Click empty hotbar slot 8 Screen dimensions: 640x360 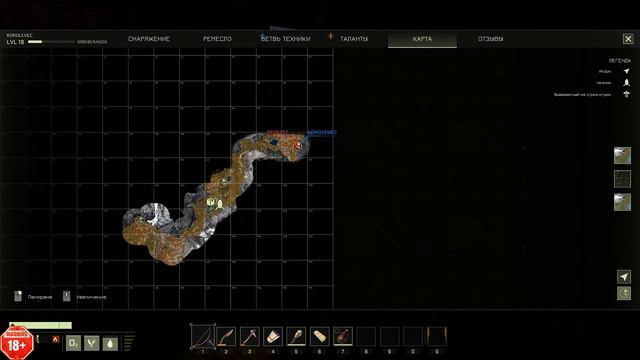(x=366, y=337)
